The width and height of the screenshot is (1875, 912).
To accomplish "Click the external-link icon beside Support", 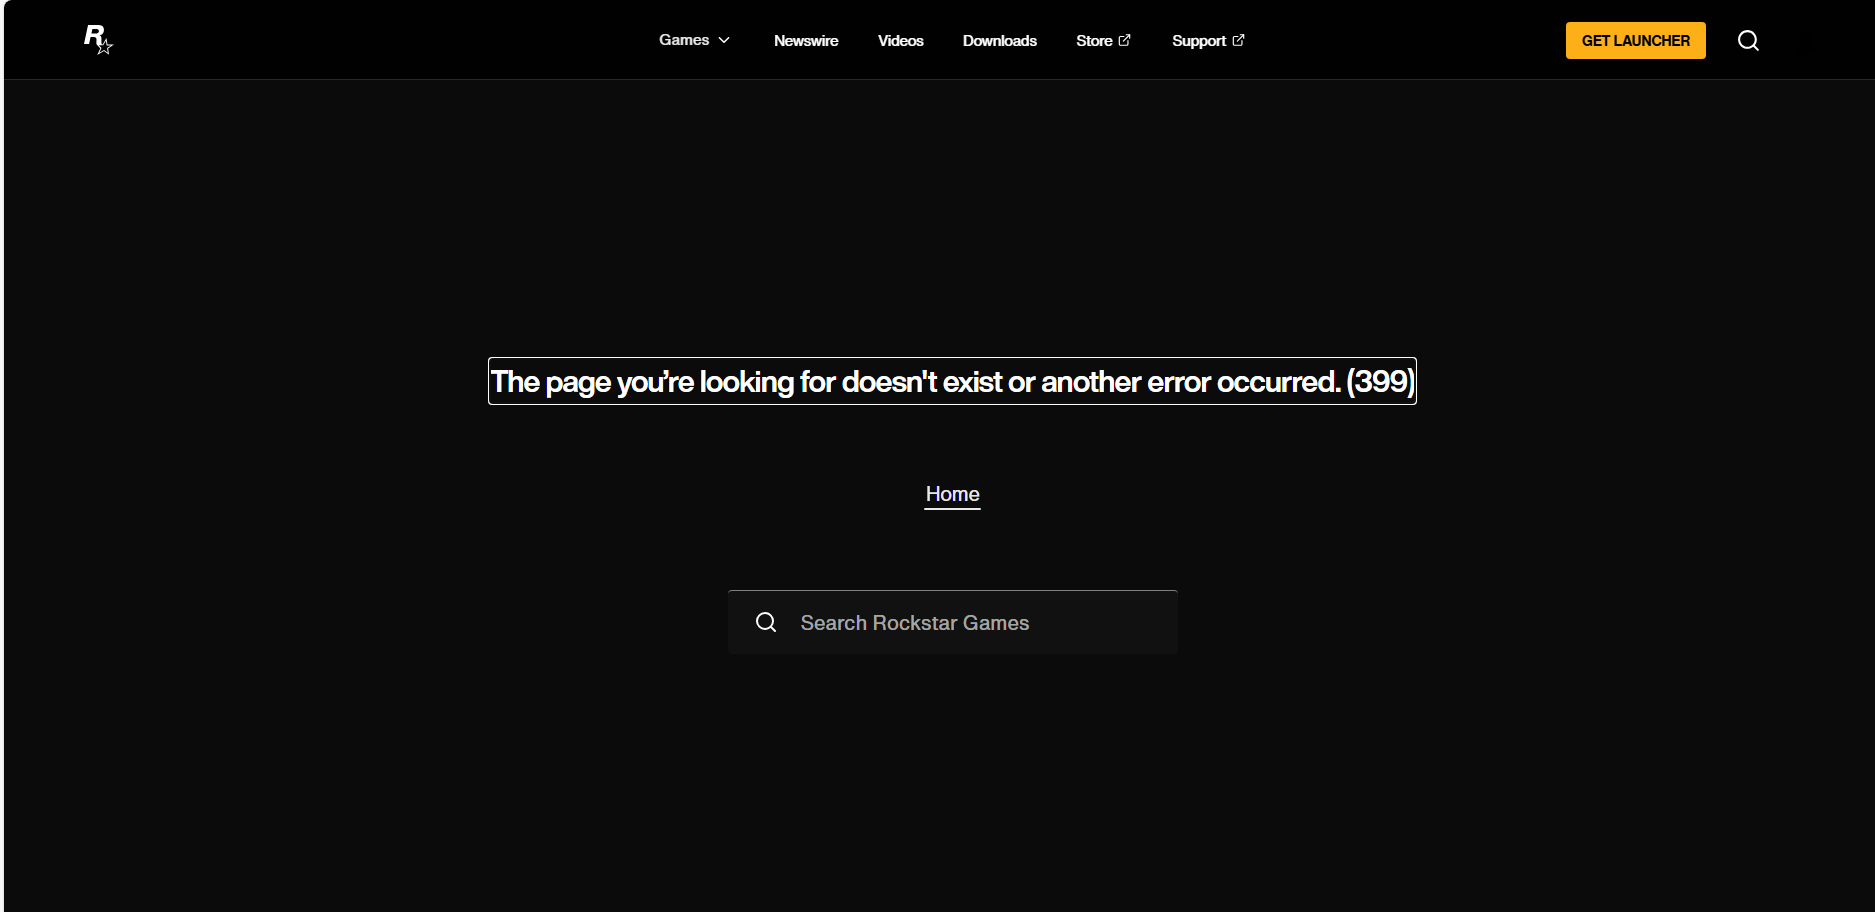I will pyautogui.click(x=1238, y=40).
